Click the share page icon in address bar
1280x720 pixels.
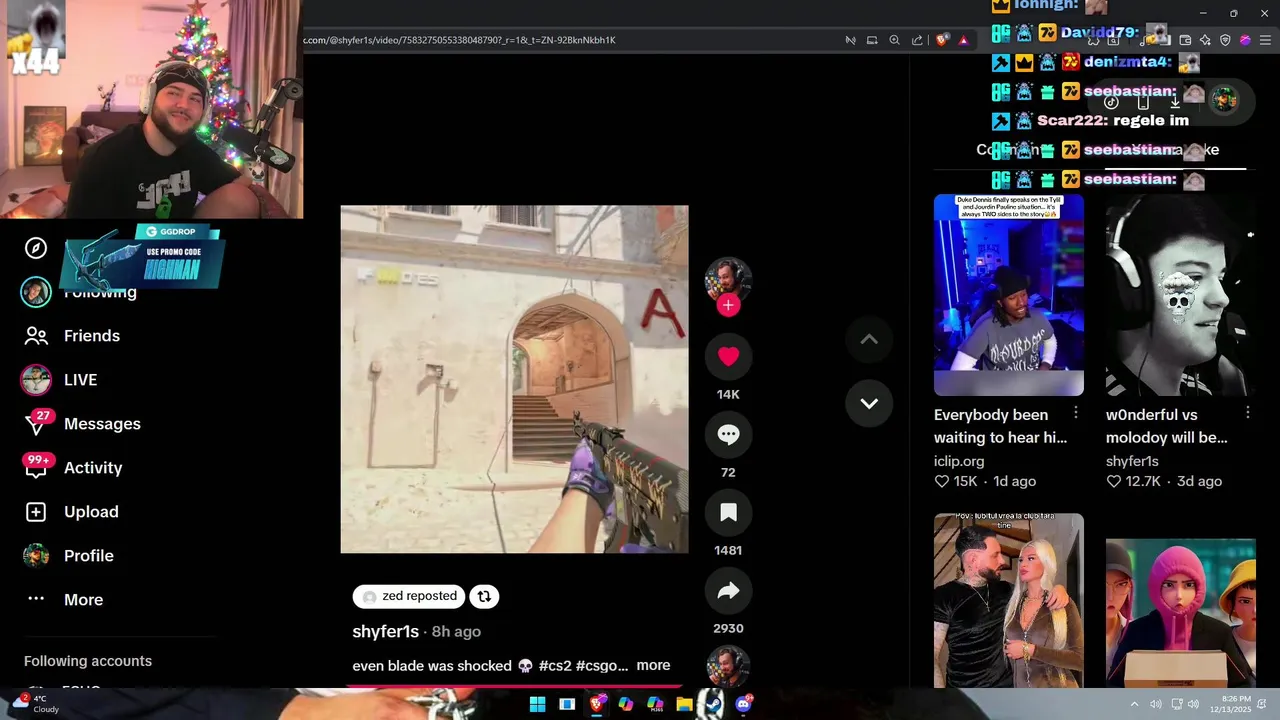click(917, 40)
